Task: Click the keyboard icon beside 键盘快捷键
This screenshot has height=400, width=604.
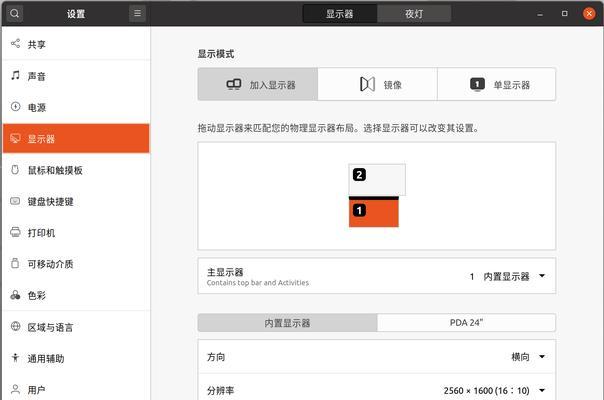Action: (x=15, y=201)
